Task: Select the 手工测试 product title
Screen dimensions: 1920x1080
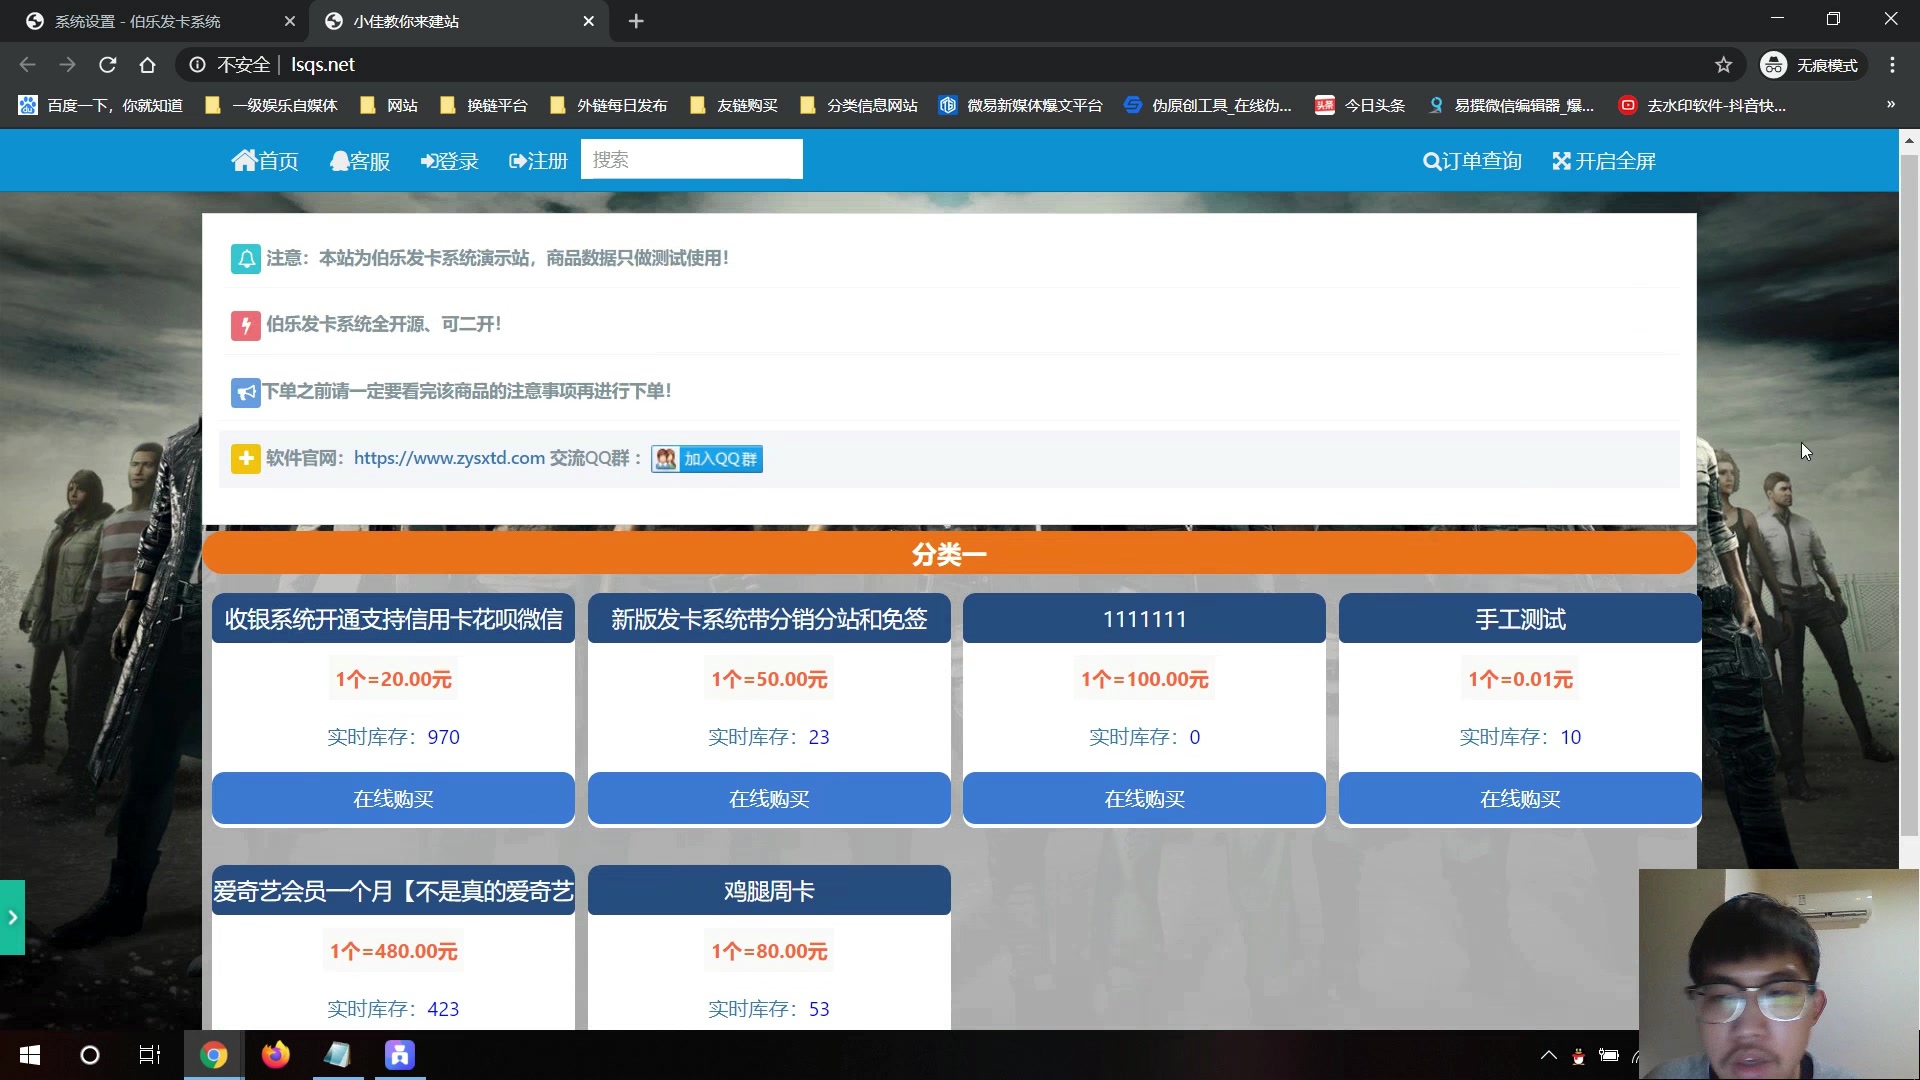Action: [1520, 619]
